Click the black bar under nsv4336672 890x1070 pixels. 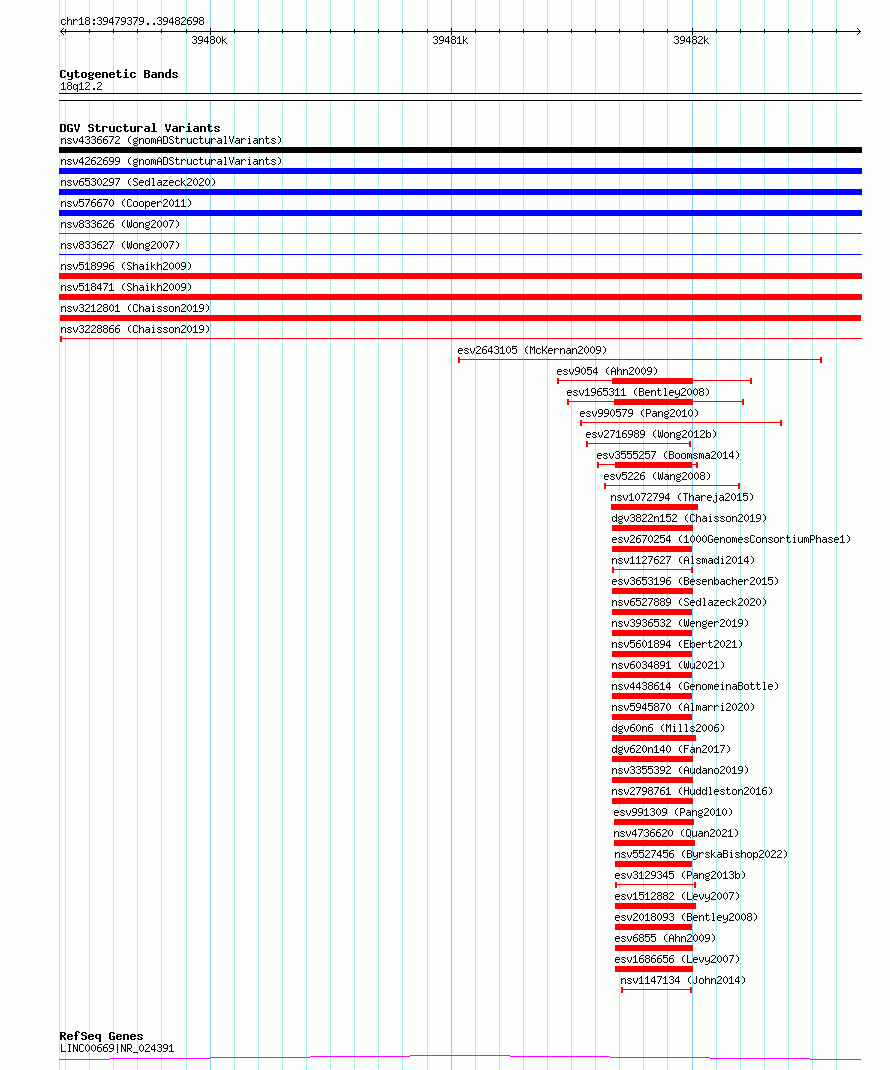[x=461, y=150]
